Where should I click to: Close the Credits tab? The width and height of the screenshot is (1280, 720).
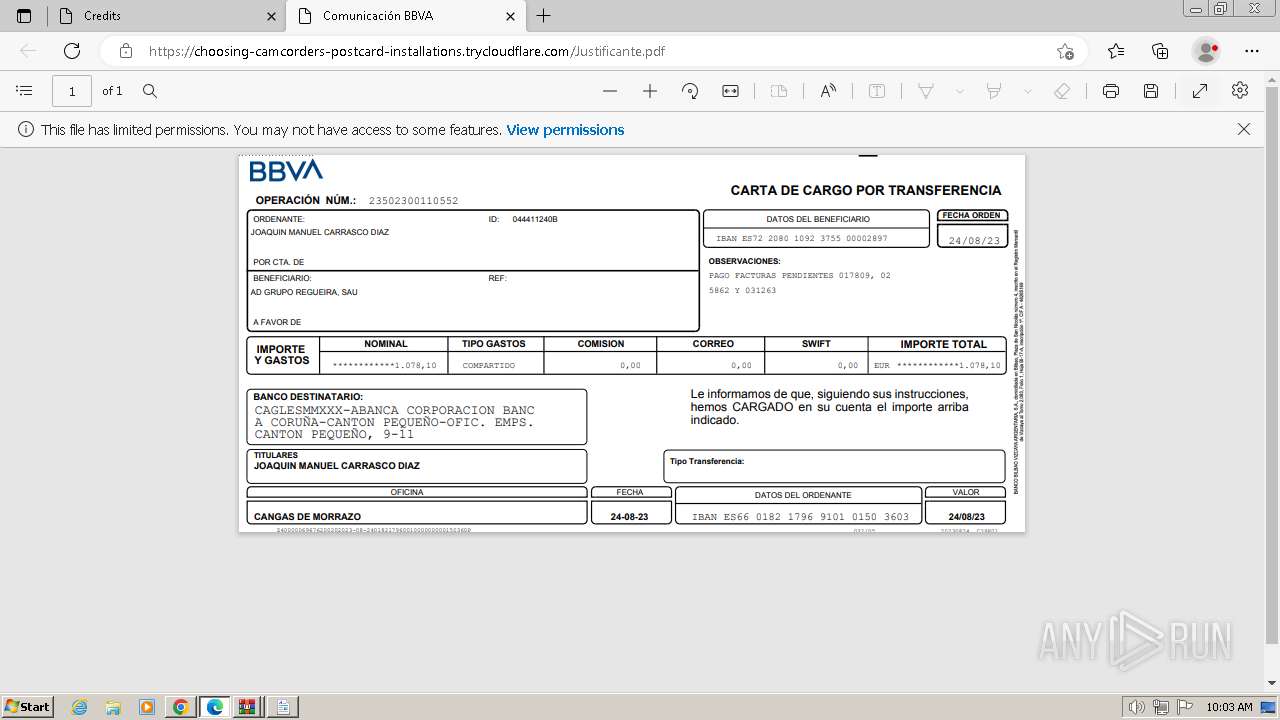(272, 16)
